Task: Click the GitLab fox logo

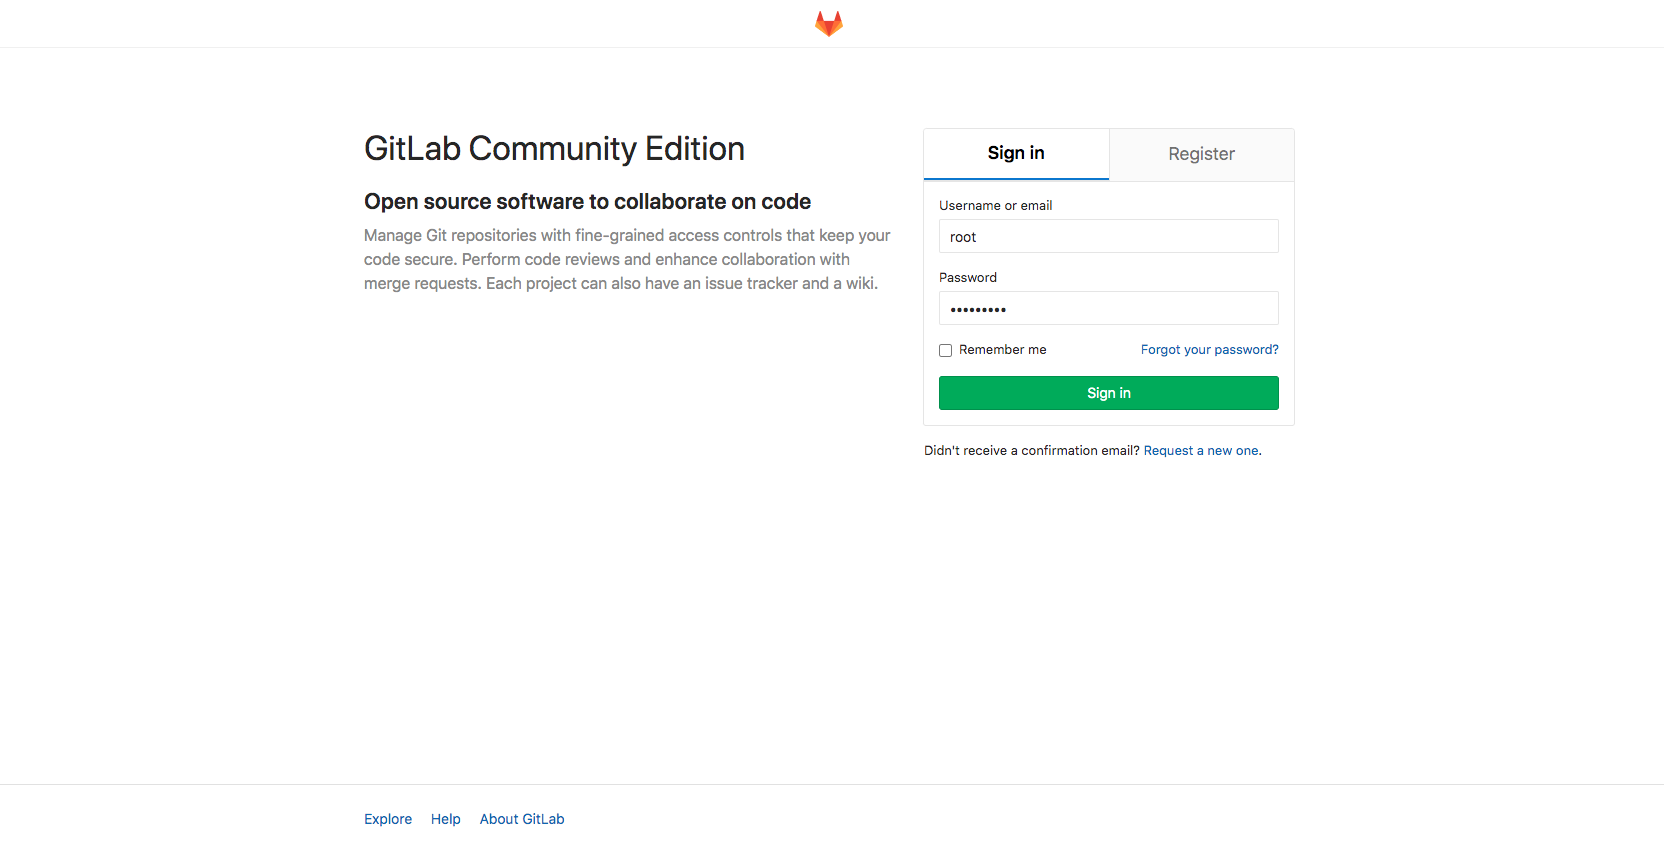Action: coord(829,23)
